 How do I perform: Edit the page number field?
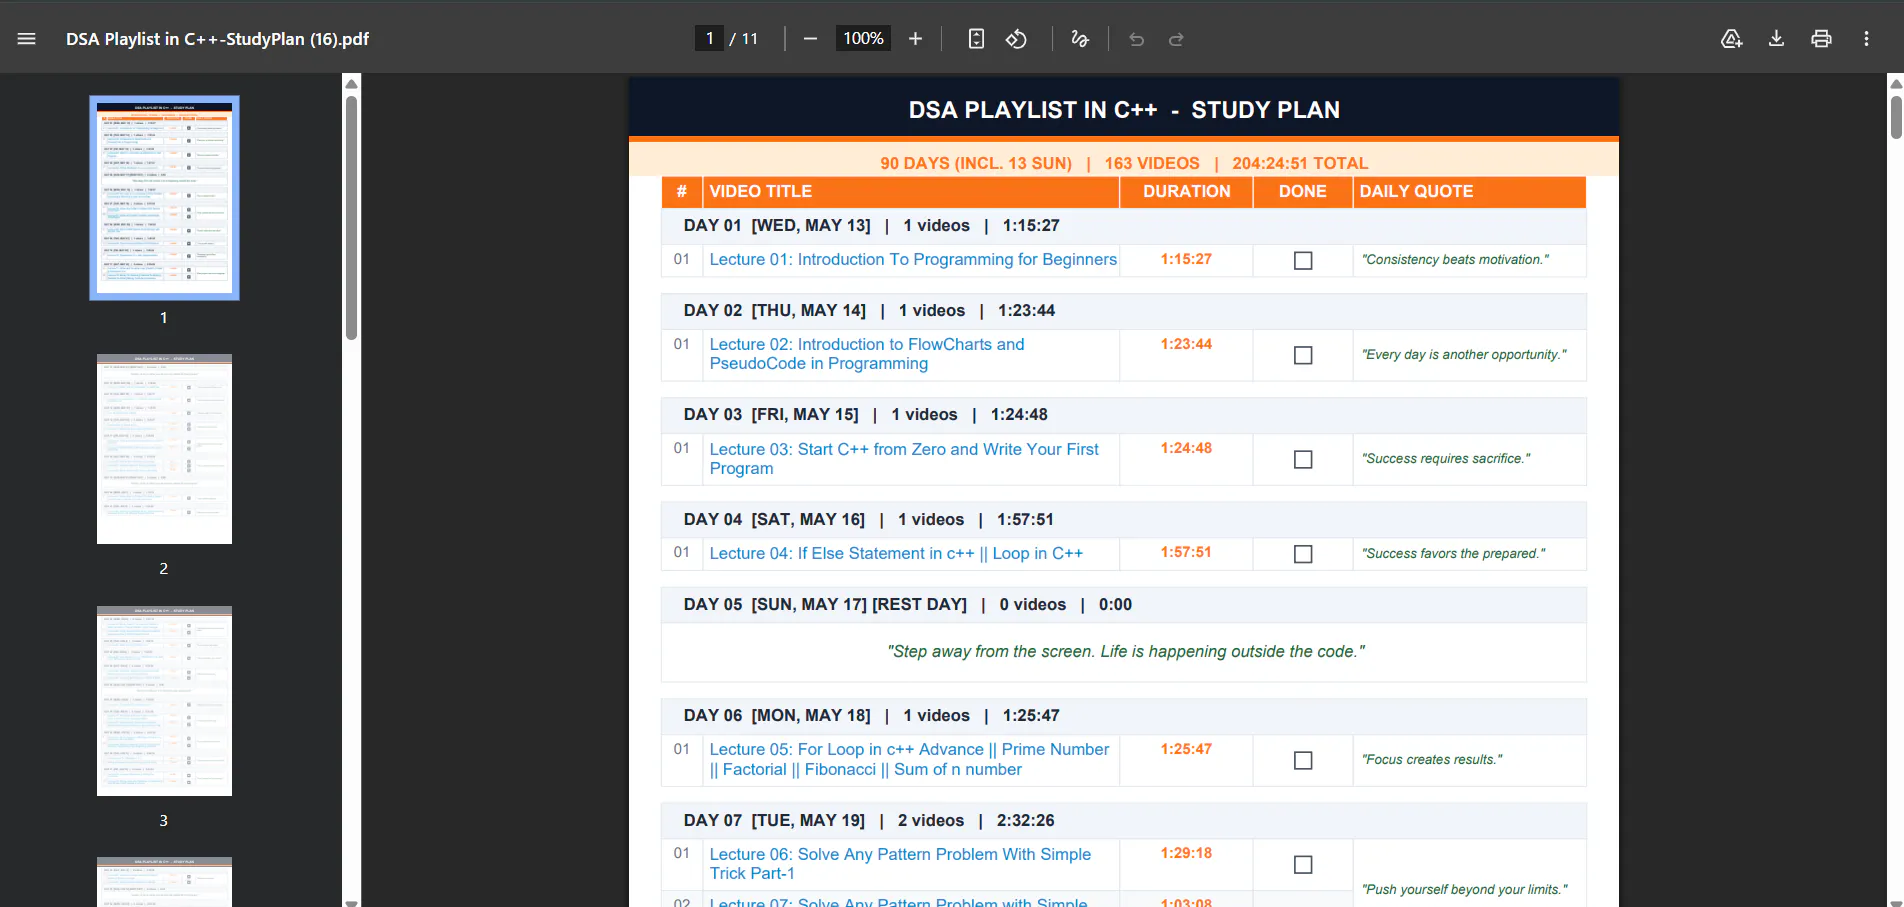(x=709, y=39)
